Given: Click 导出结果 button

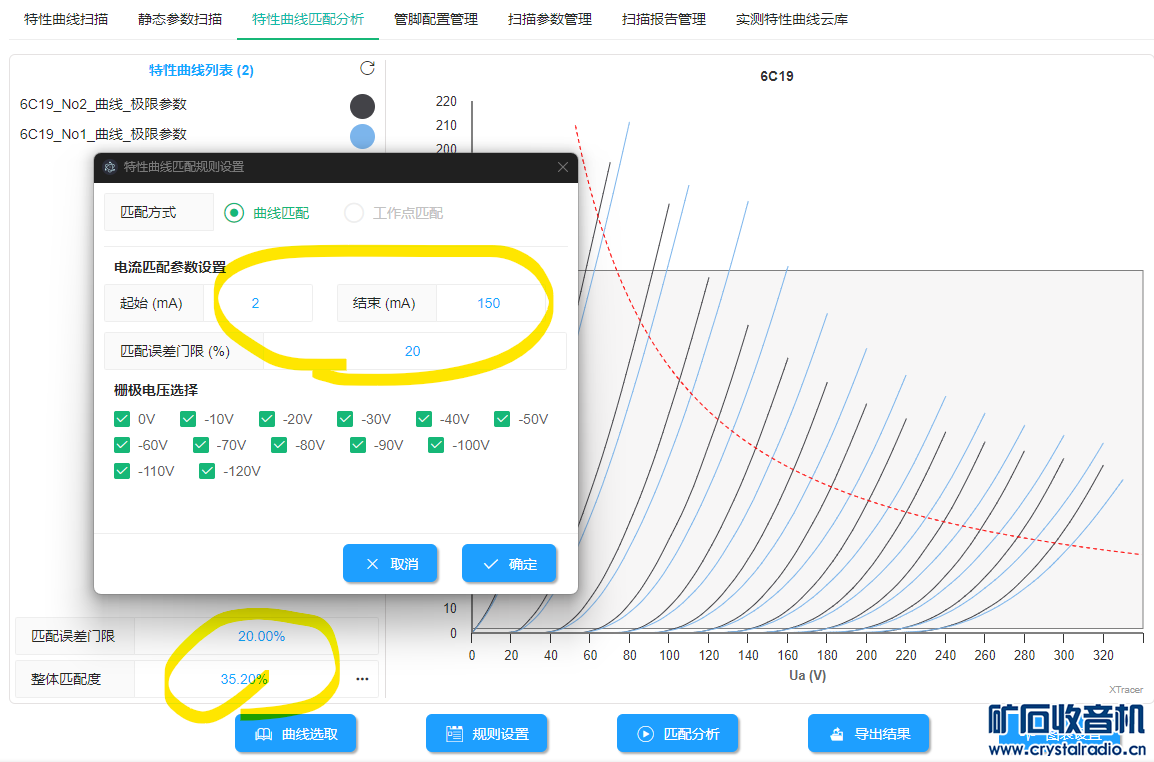Looking at the screenshot, I should (x=868, y=733).
